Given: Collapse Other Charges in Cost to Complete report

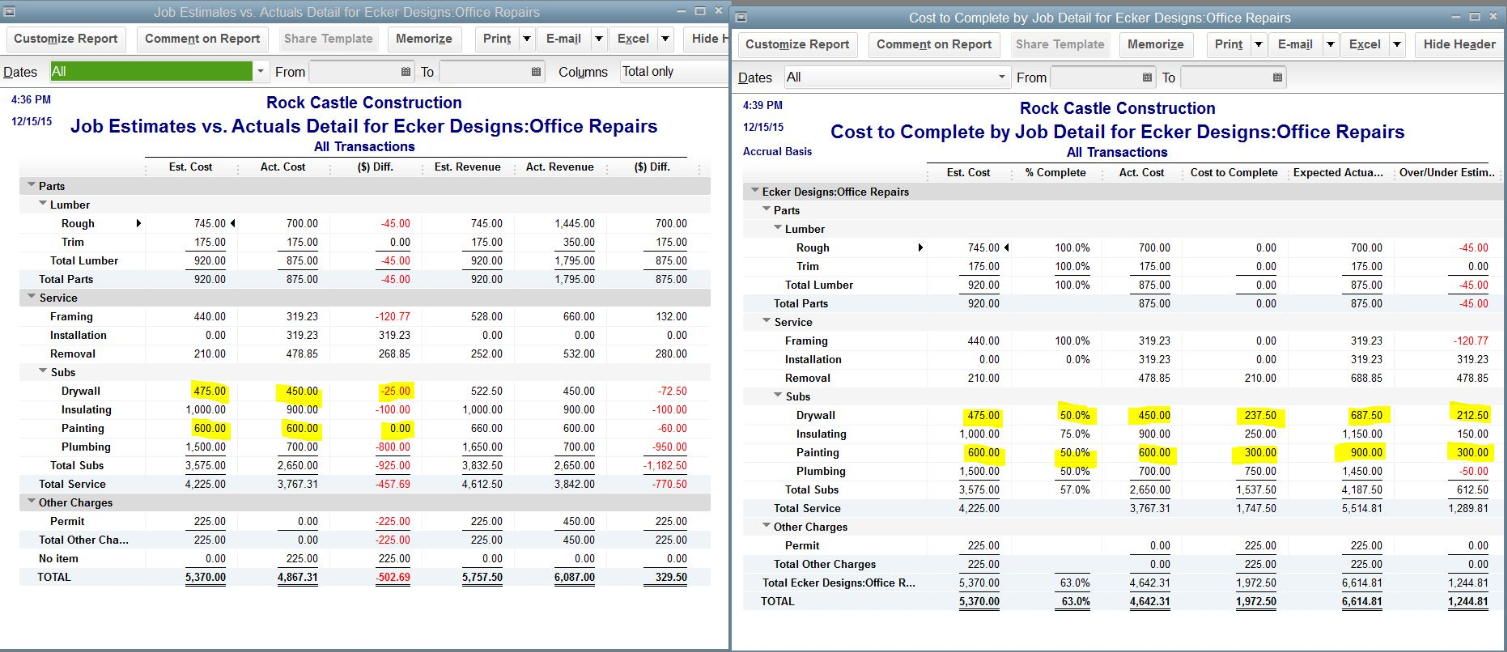Looking at the screenshot, I should point(766,527).
